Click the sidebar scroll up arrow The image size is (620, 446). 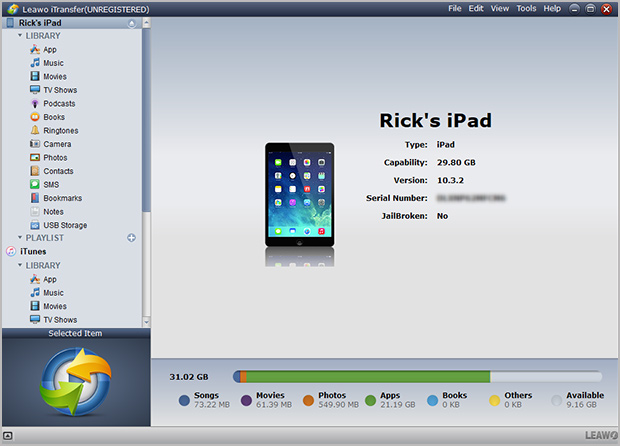(x=146, y=23)
